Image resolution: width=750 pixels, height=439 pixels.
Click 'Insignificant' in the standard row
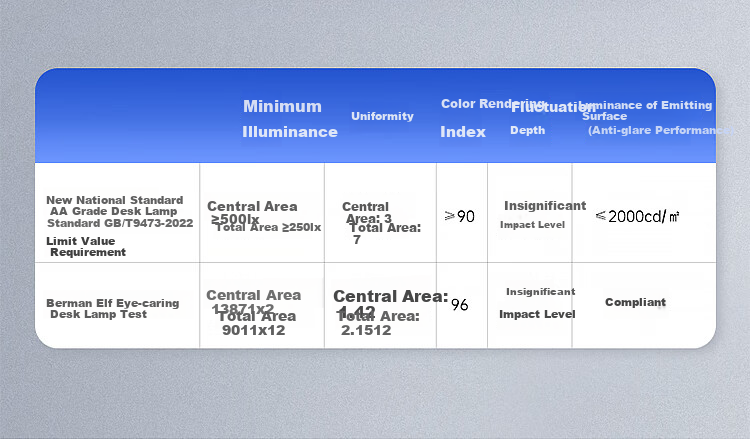coord(545,206)
